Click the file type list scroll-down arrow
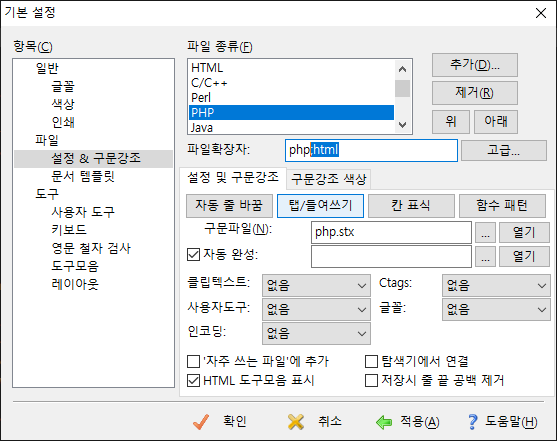 (x=402, y=125)
